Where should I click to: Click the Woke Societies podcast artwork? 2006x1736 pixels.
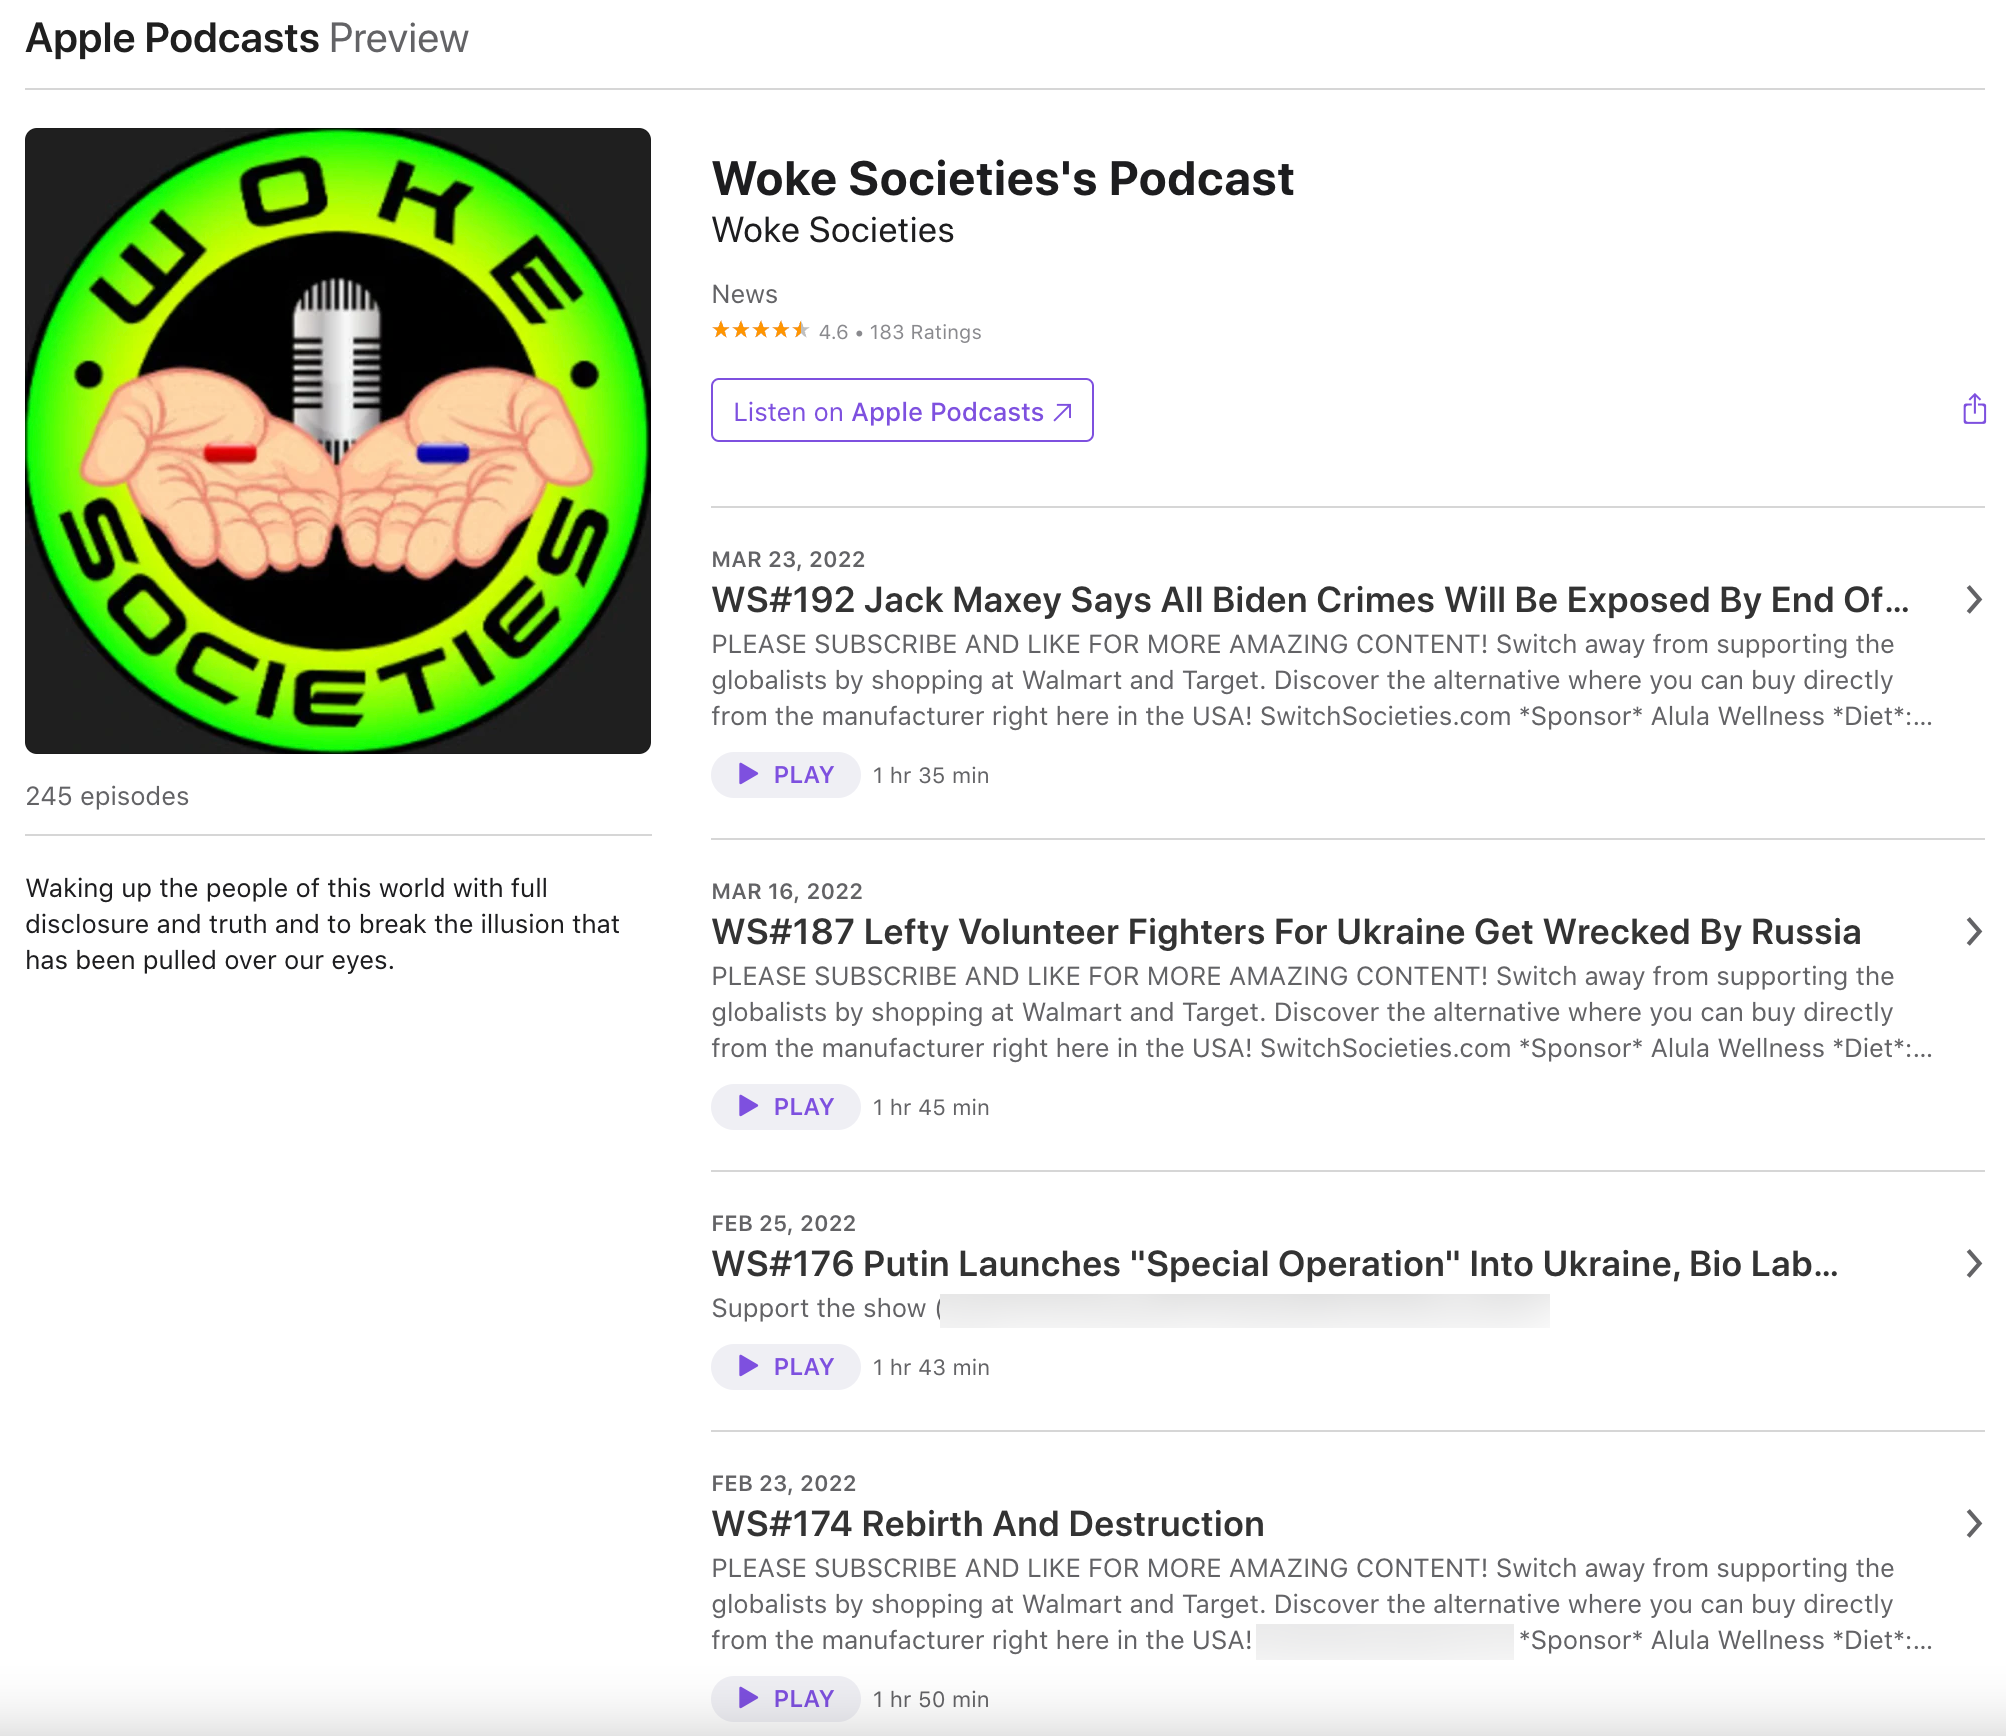click(338, 441)
